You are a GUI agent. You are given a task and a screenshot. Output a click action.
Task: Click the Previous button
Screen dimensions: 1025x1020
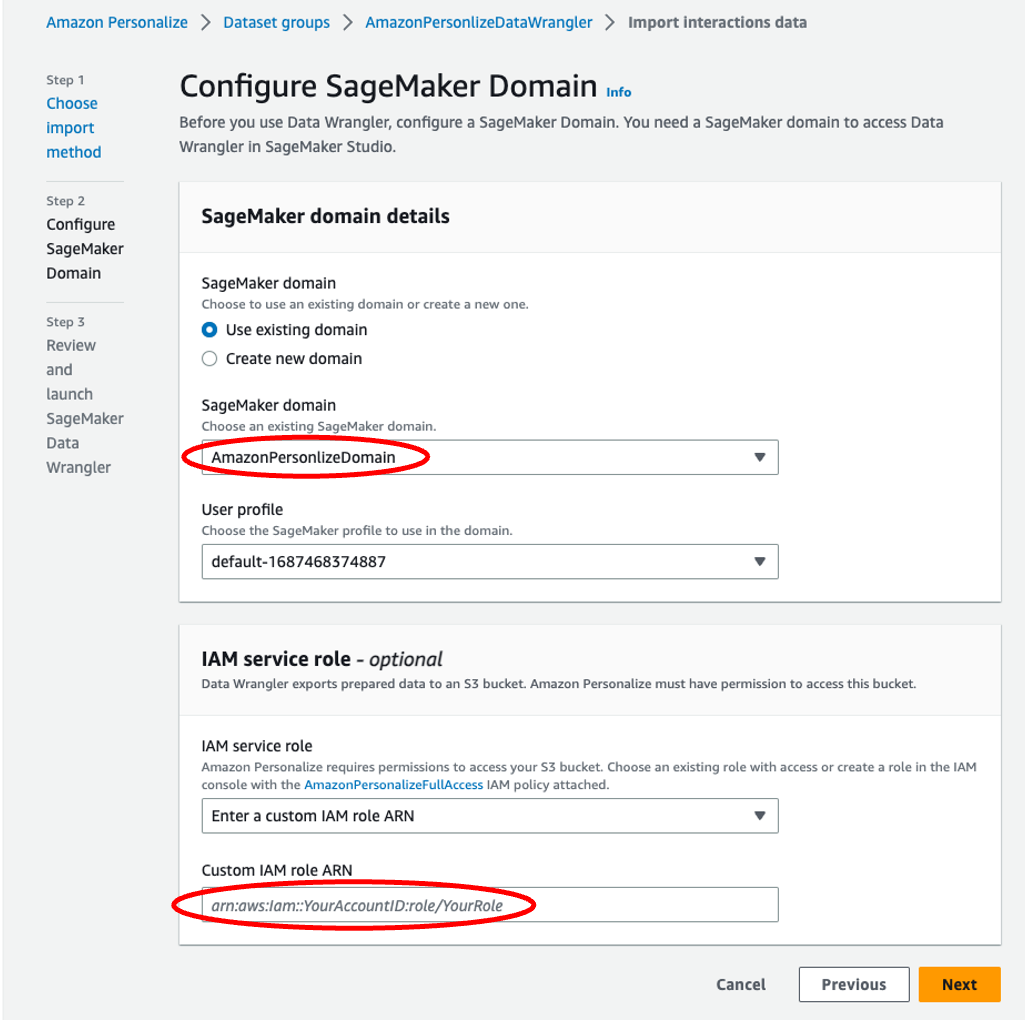[x=854, y=984]
